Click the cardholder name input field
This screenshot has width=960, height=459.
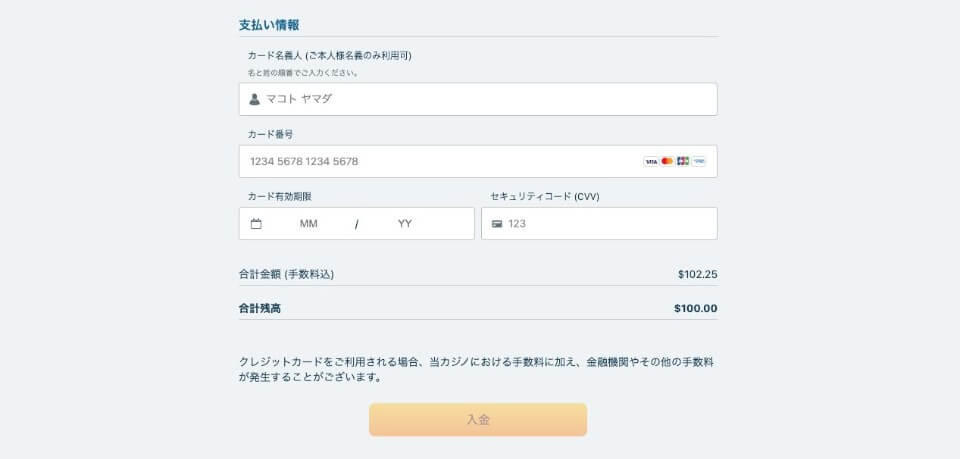pyautogui.click(x=478, y=99)
